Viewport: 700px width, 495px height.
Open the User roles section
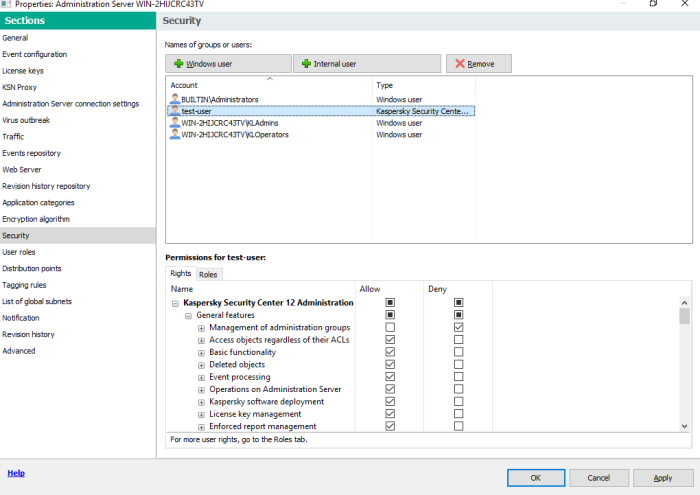coord(19,252)
